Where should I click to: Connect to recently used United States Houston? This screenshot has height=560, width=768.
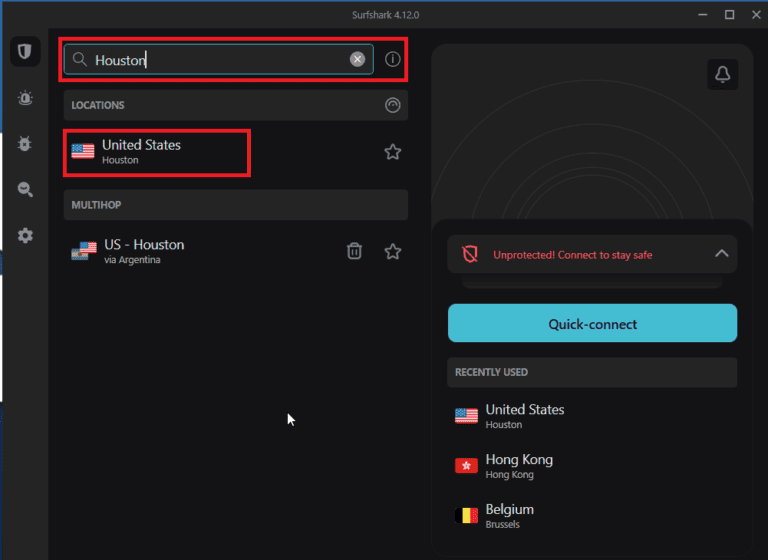(524, 416)
